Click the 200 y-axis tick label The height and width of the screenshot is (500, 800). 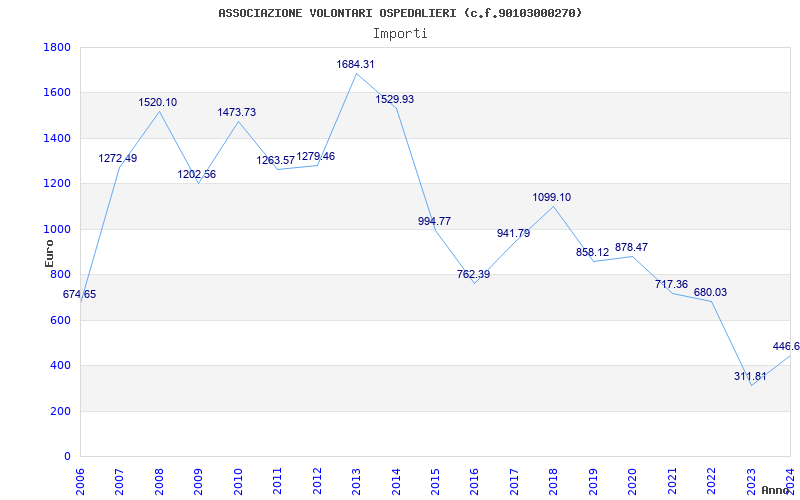click(x=60, y=411)
